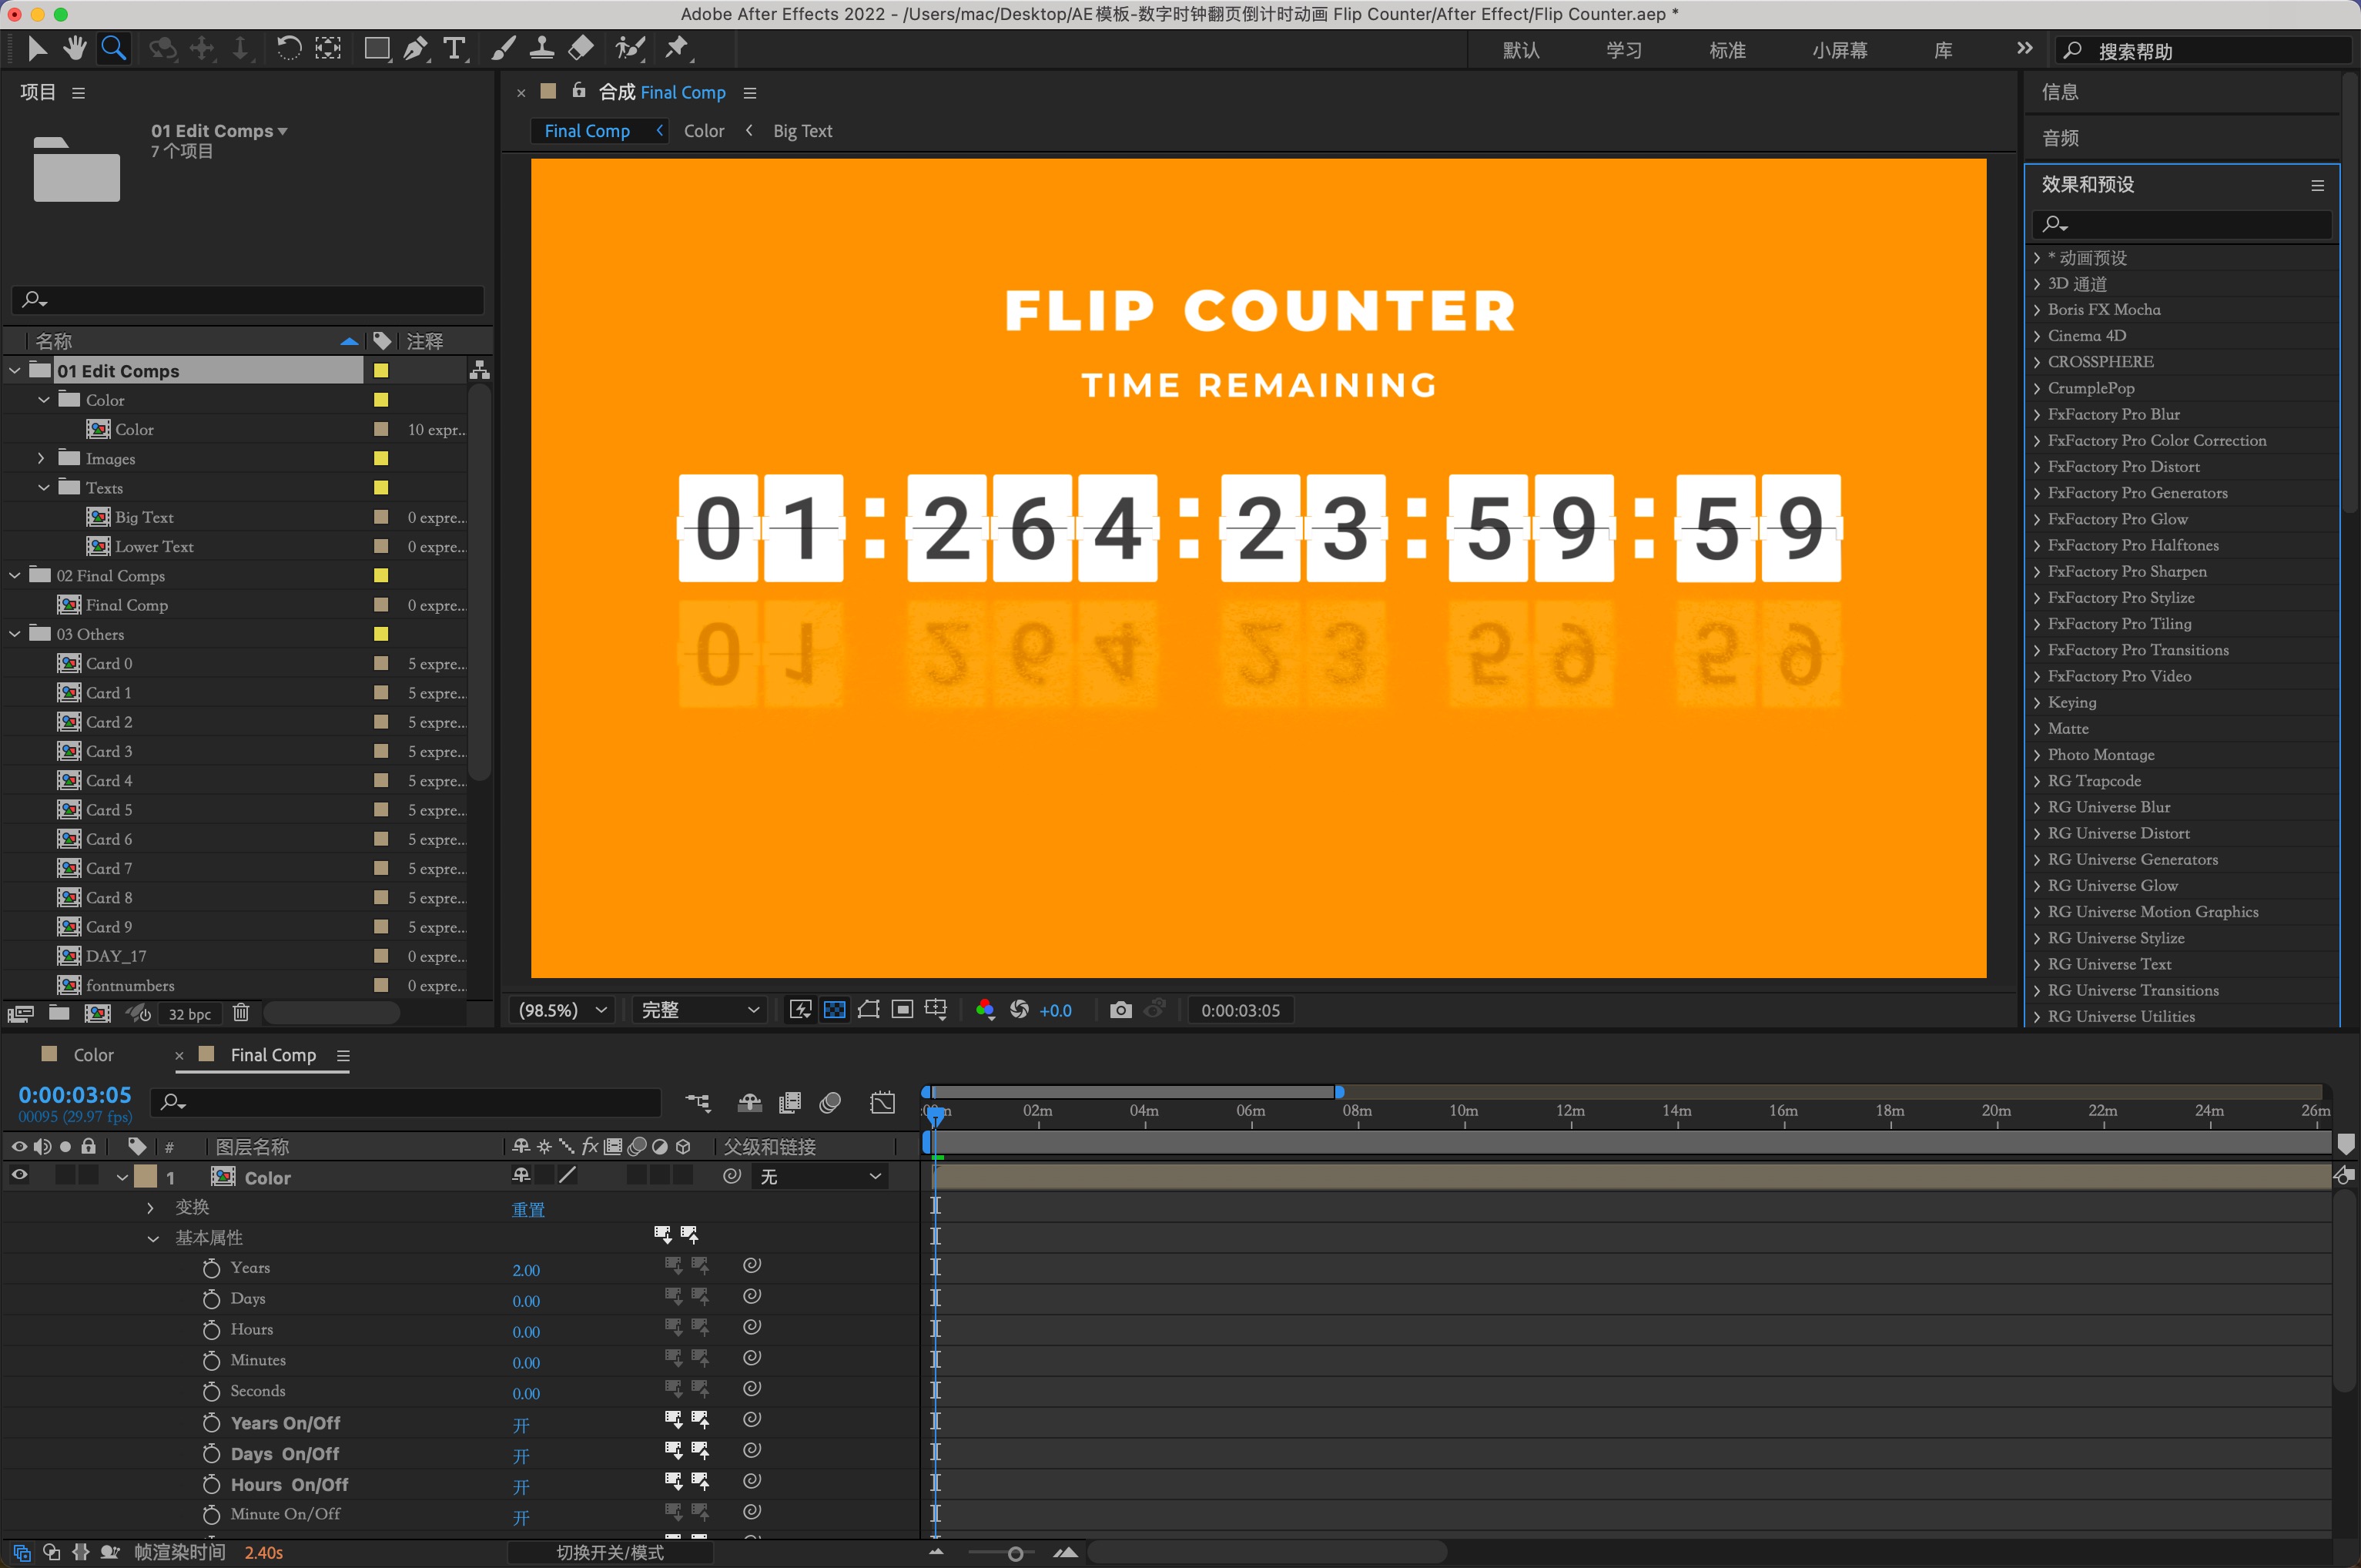Hide the Color layer with eye toggle
The image size is (2361, 1568).
(x=19, y=1175)
